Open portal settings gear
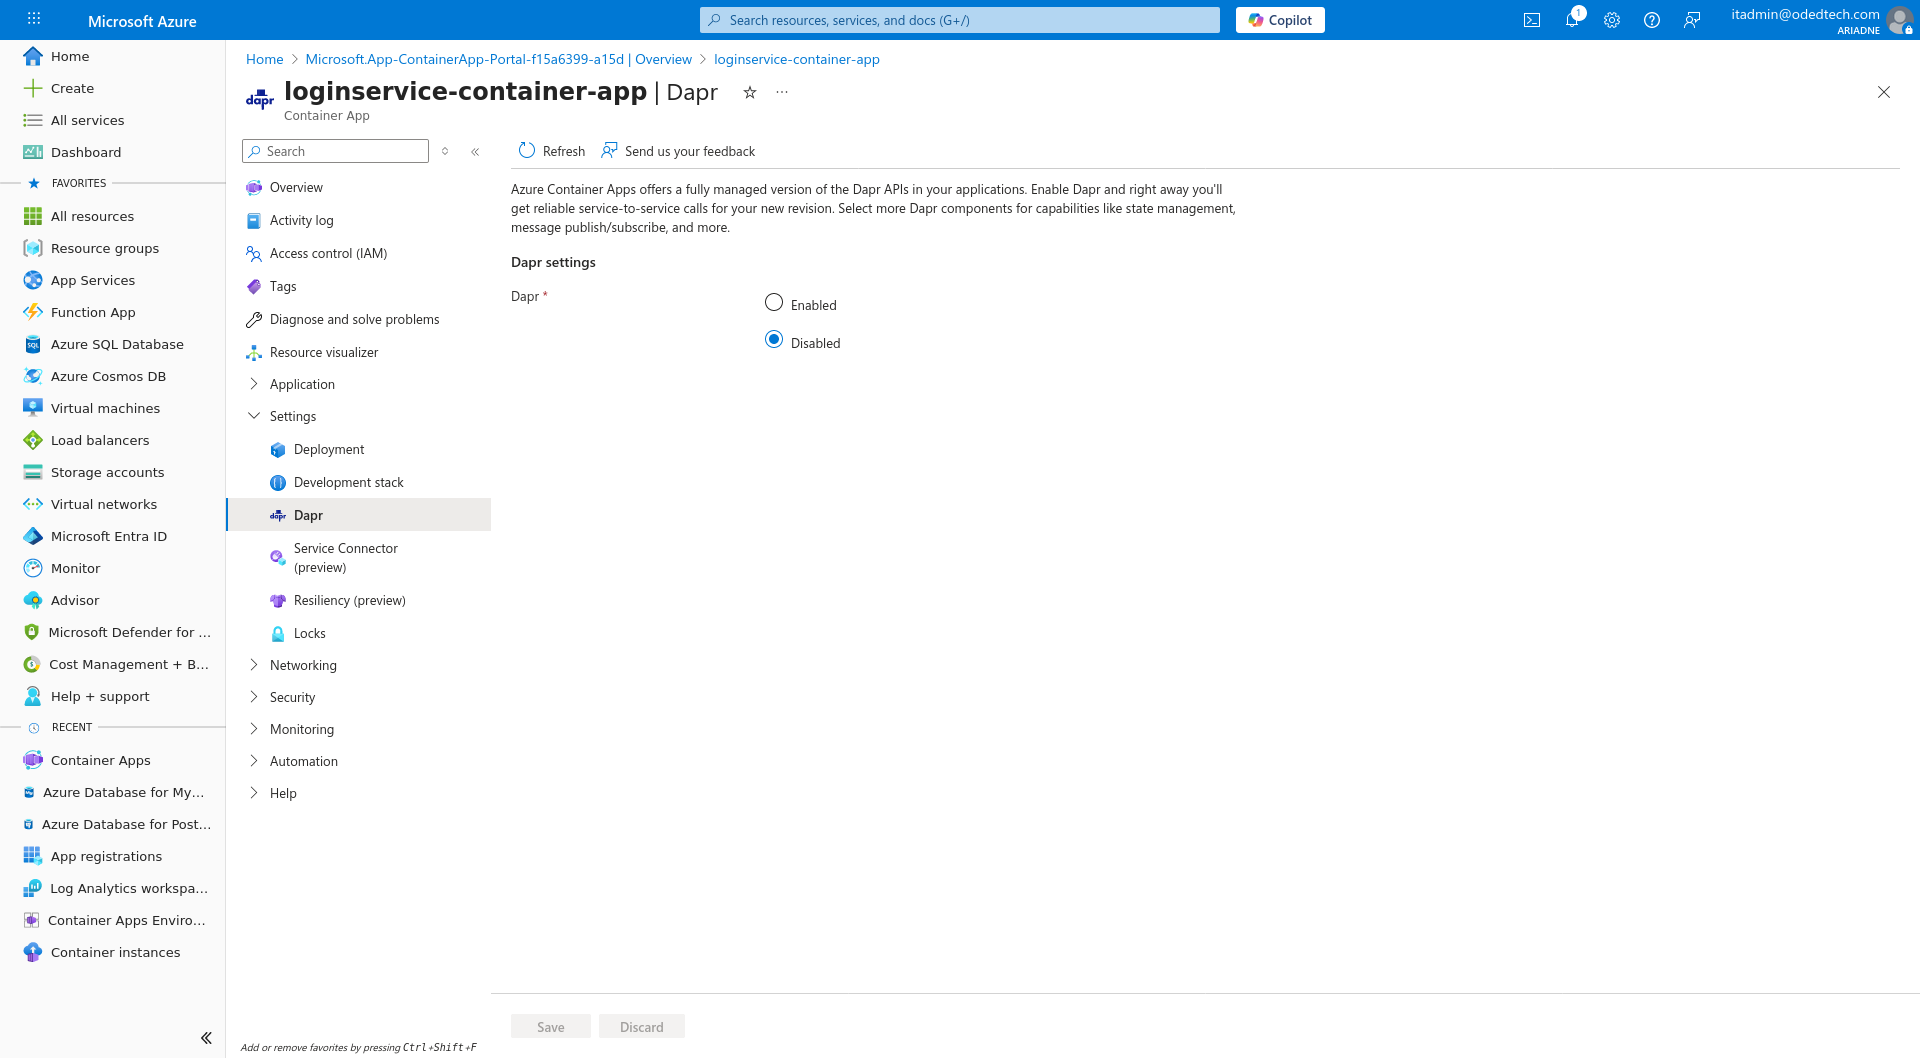The height and width of the screenshot is (1058, 1920). pos(1612,20)
